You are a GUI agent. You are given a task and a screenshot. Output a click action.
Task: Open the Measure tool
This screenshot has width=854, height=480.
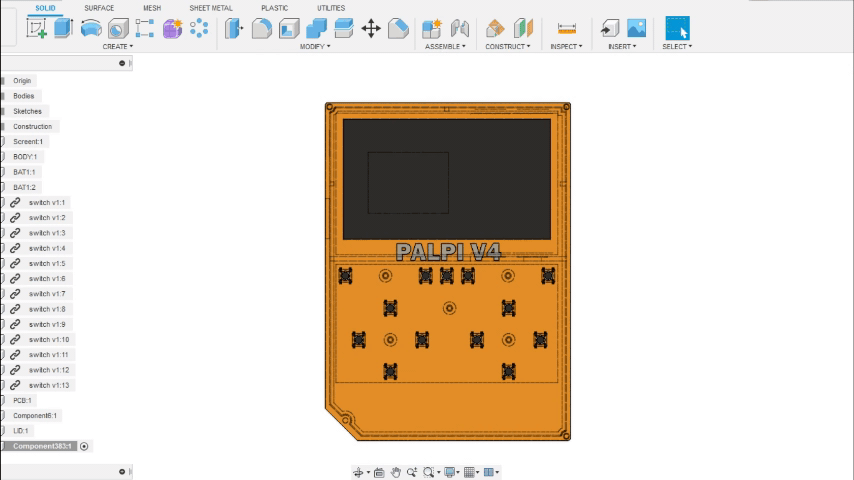point(567,29)
